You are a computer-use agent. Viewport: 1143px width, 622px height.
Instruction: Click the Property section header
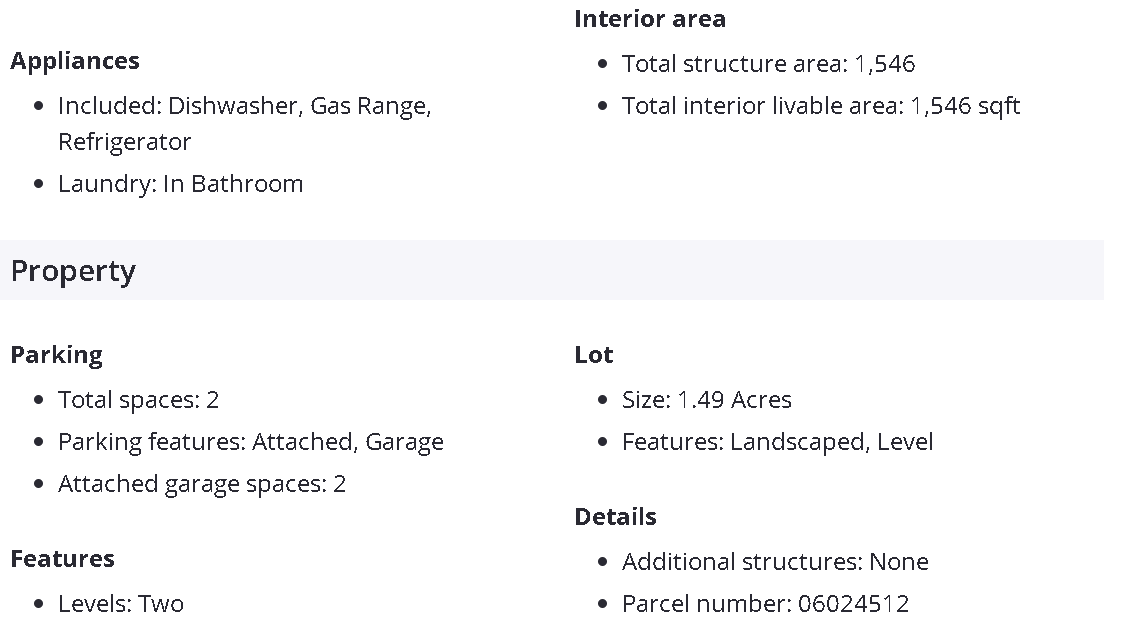73,271
